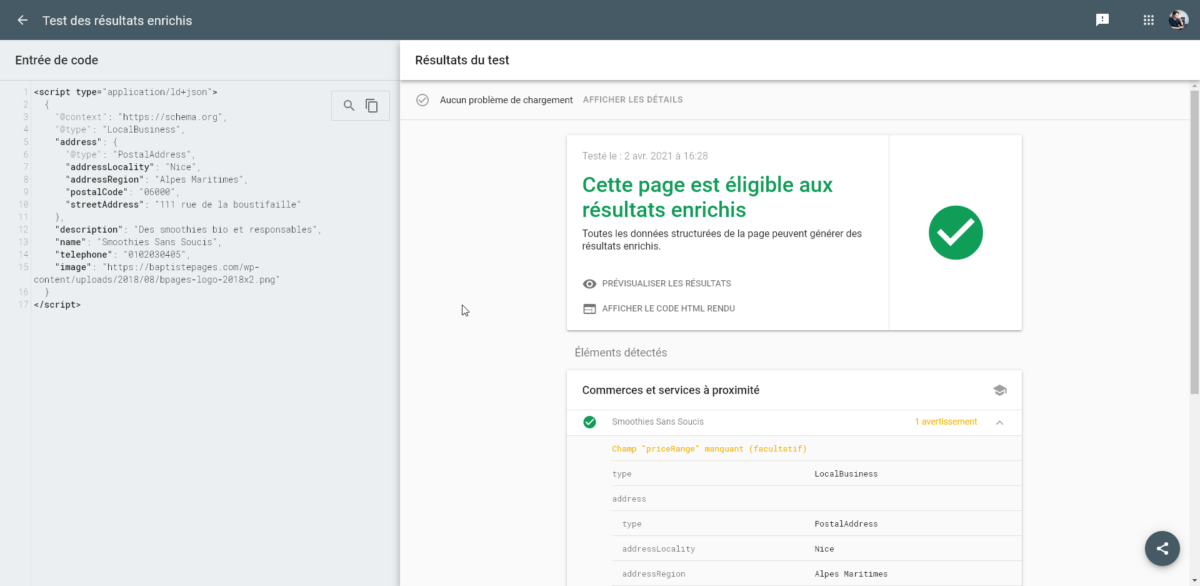Click the back arrow in the header
This screenshot has width=1200, height=586.
tap(22, 20)
